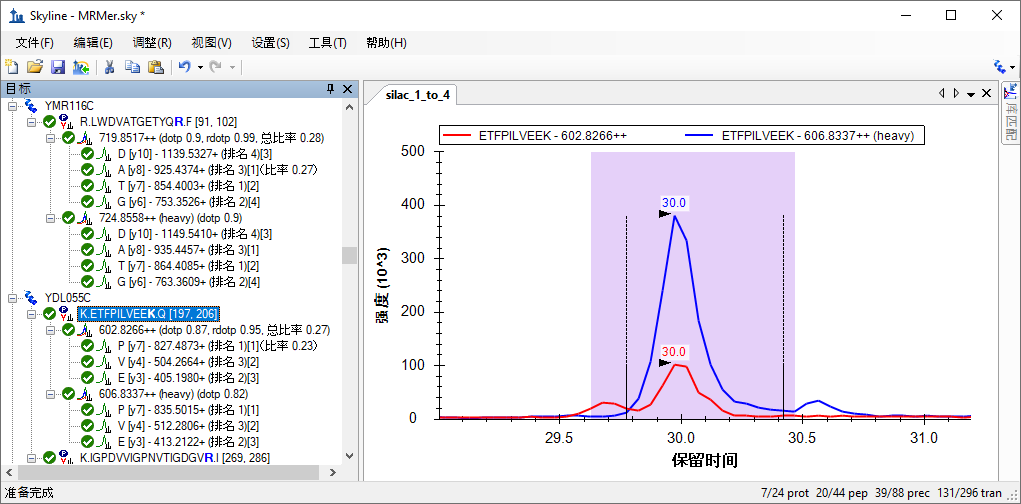Close the silac_1_to_4 graph pane
The image size is (1021, 504).
point(986,94)
